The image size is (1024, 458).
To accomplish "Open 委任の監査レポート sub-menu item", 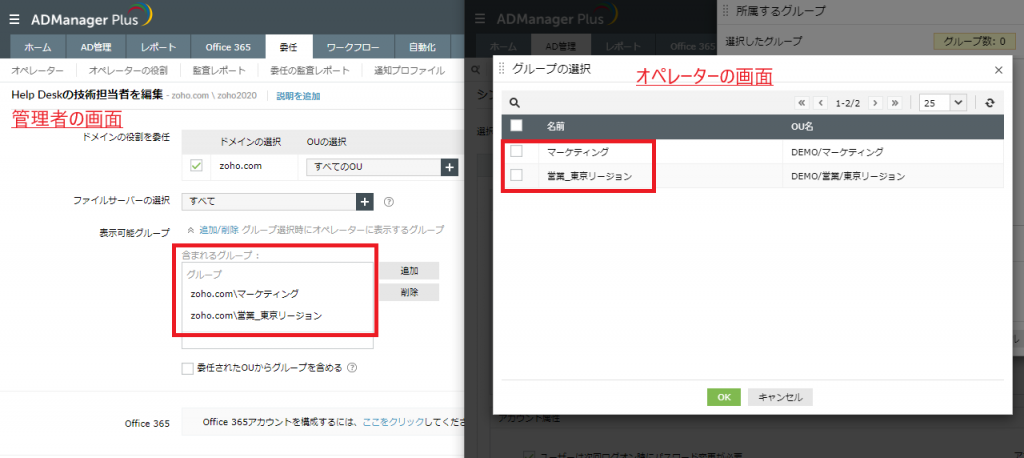I will pos(310,71).
